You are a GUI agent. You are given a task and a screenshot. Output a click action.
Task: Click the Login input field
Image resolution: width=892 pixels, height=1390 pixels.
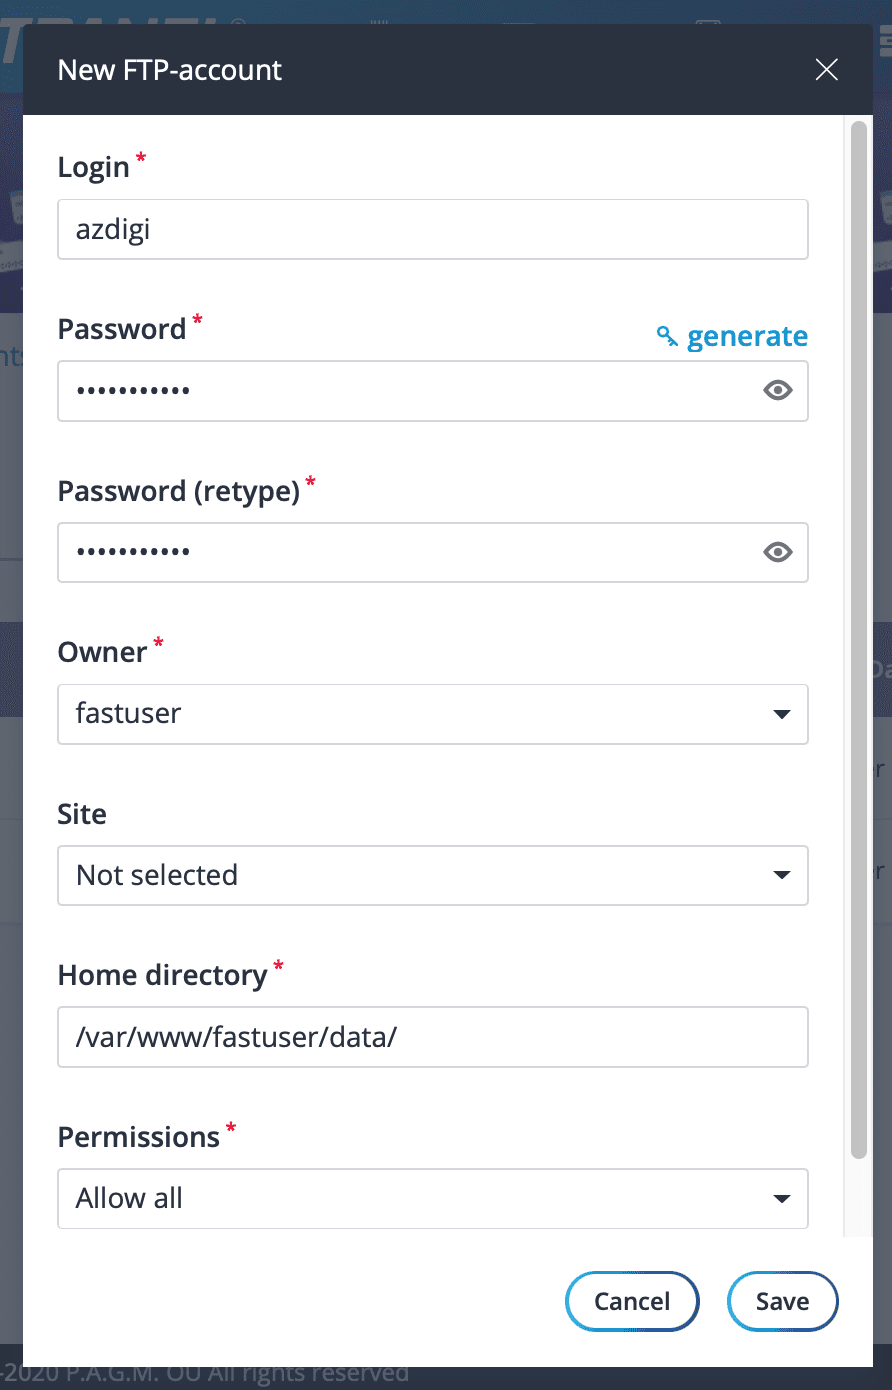[432, 229]
